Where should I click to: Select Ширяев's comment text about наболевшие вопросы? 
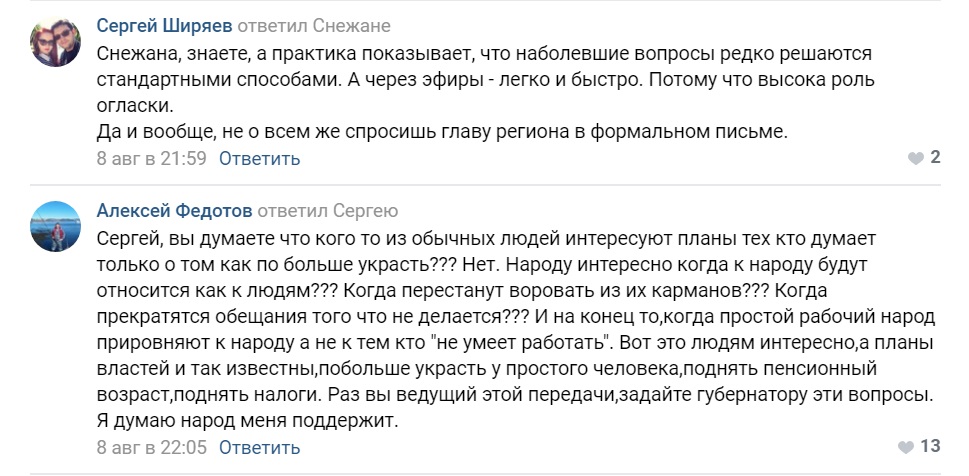[484, 93]
